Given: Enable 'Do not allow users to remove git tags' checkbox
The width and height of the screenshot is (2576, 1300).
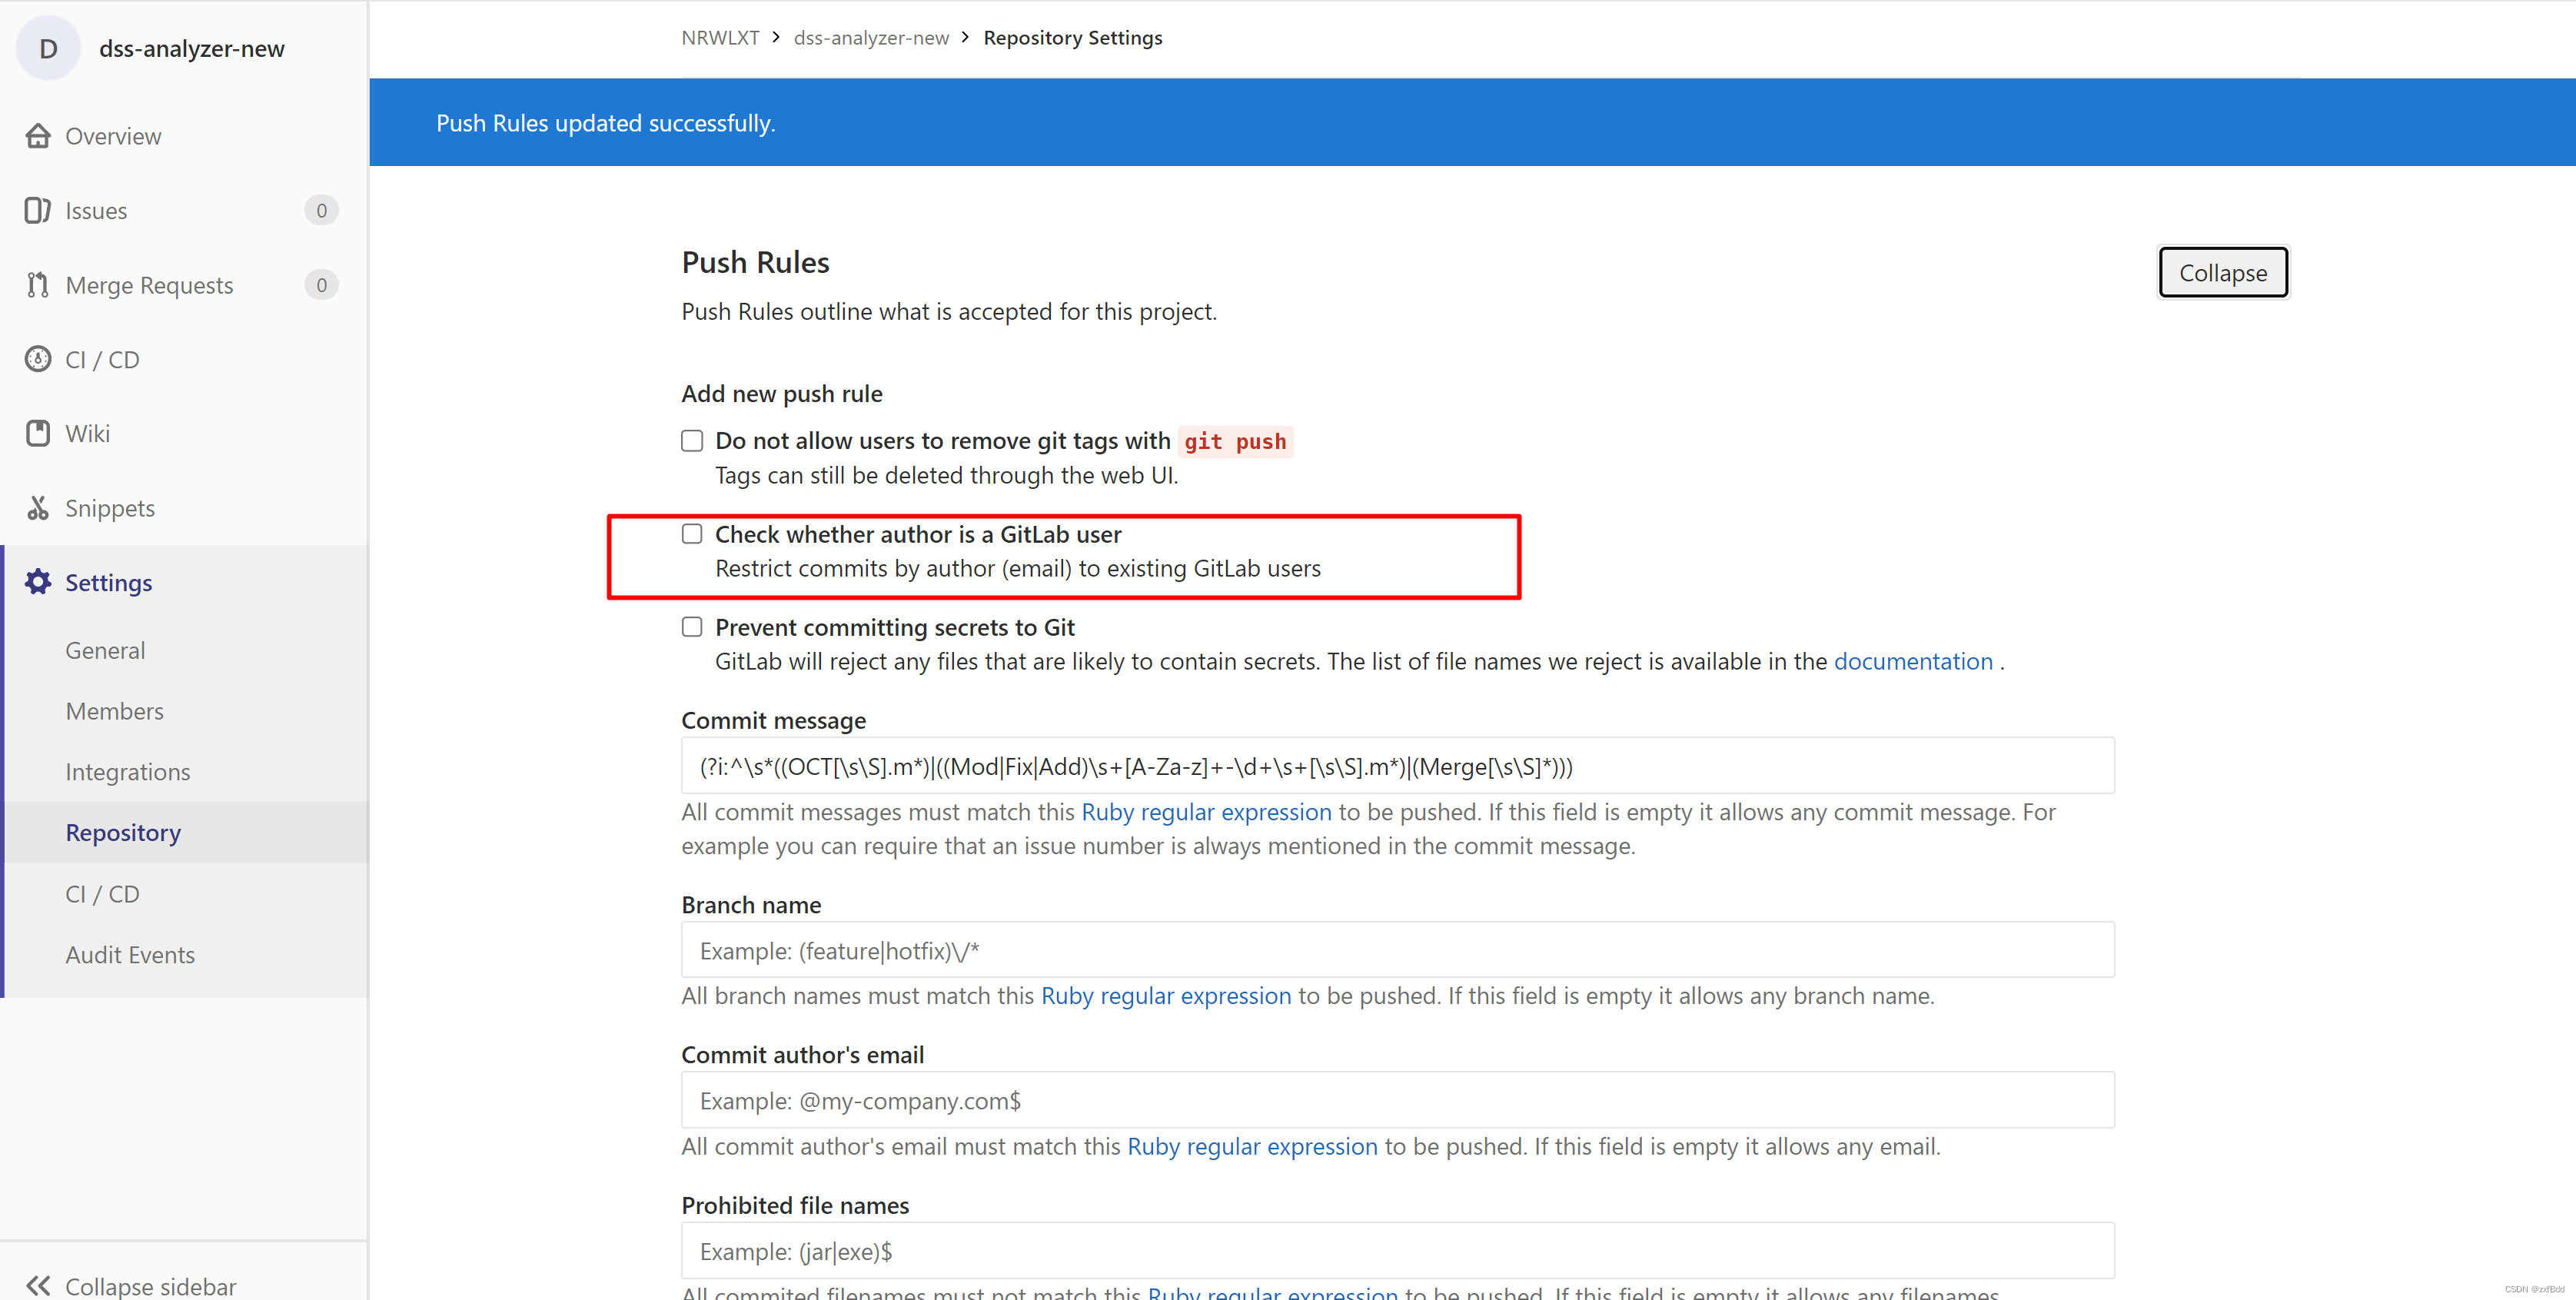Looking at the screenshot, I should point(692,441).
